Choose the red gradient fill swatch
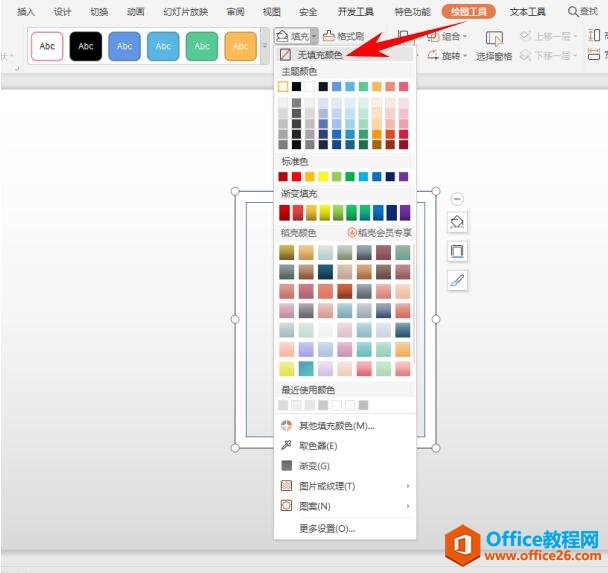This screenshot has width=608, height=573. (284, 213)
